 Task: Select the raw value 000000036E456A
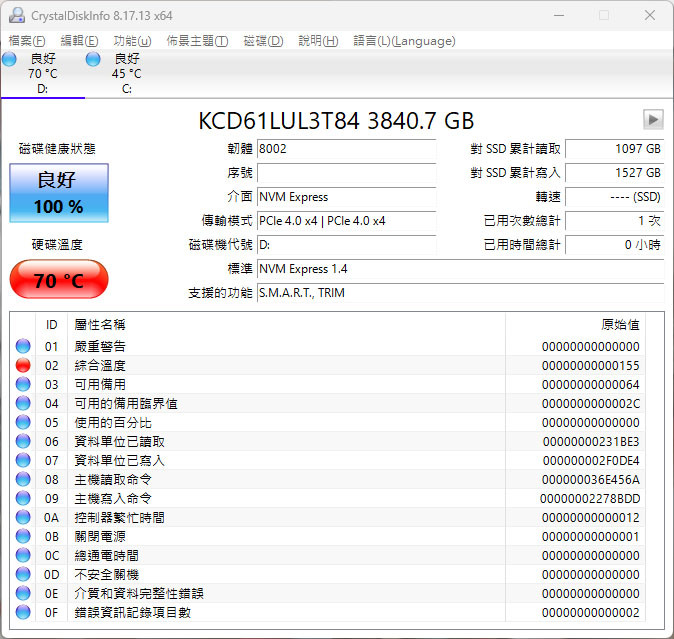click(591, 480)
